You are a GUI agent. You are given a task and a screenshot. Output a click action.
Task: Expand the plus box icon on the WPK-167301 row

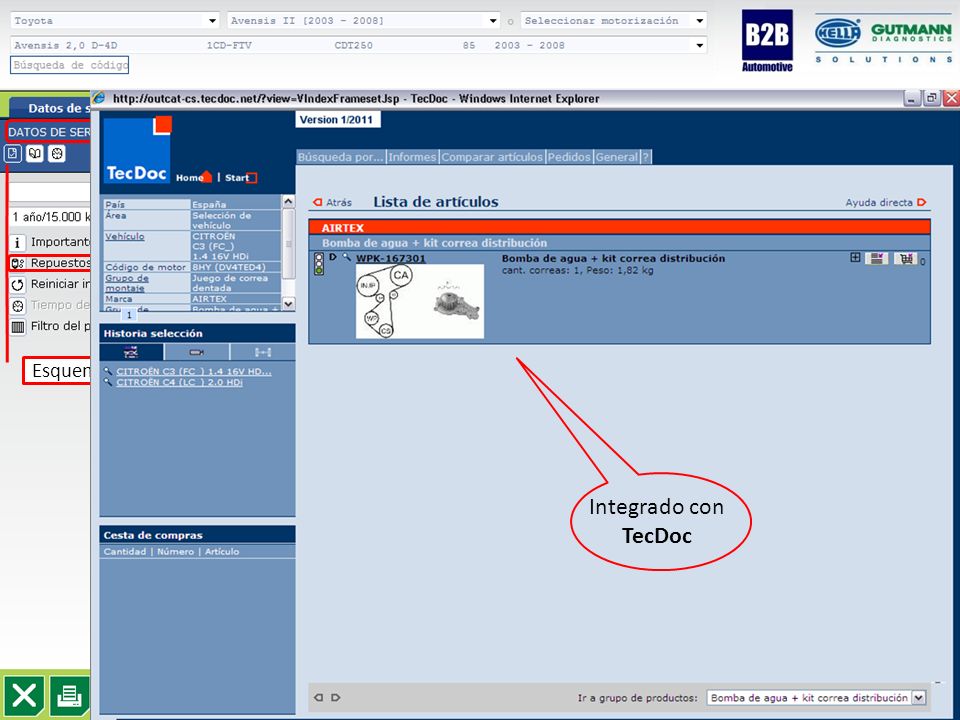pos(855,258)
